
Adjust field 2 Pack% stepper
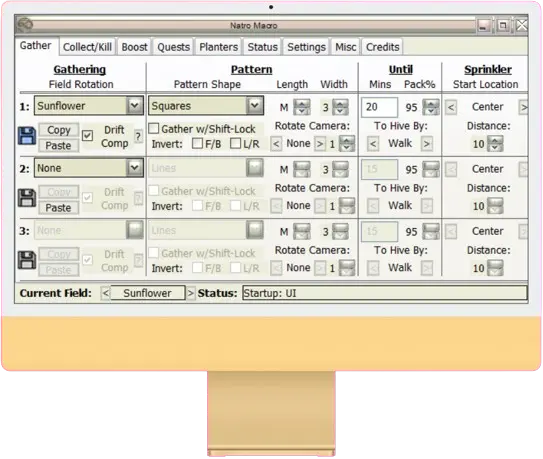click(x=431, y=169)
